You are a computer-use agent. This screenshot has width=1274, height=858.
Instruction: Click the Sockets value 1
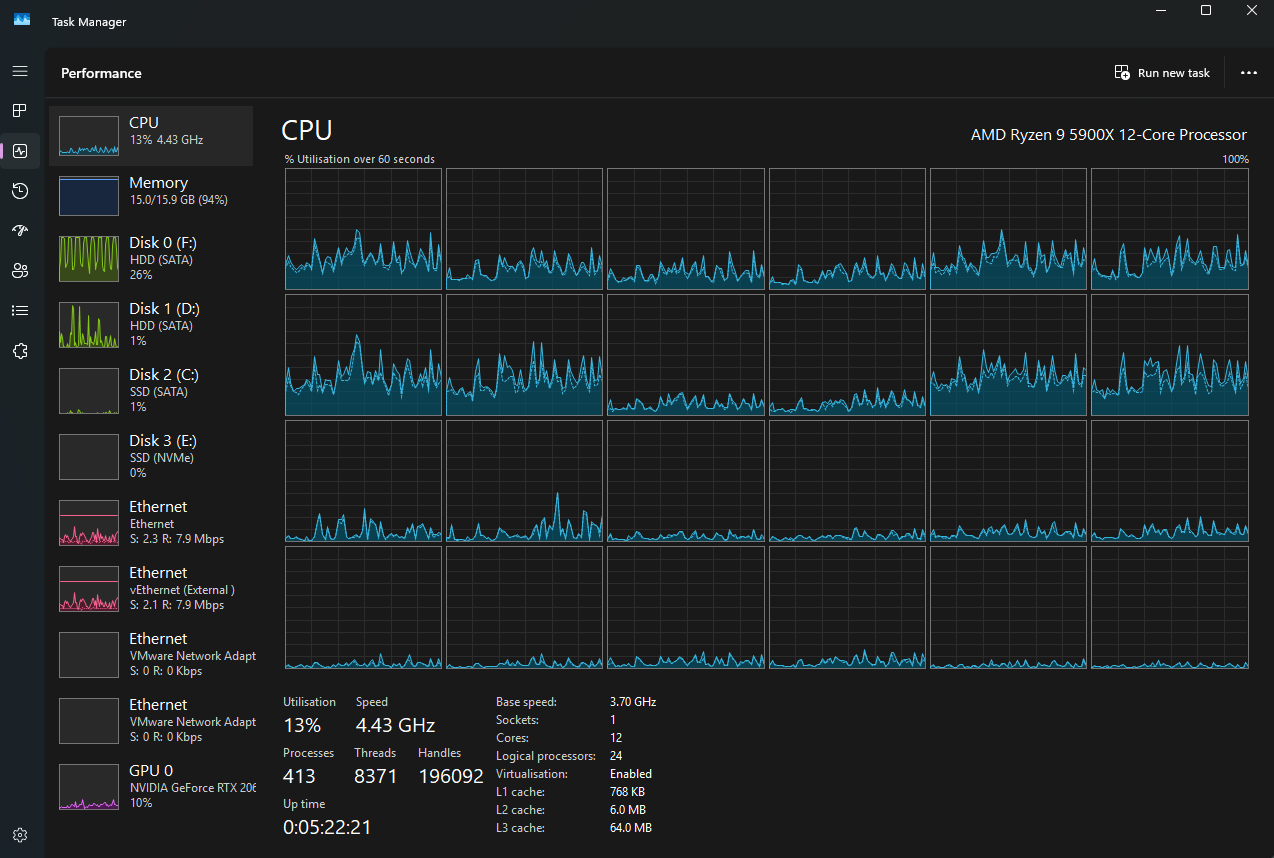613,720
